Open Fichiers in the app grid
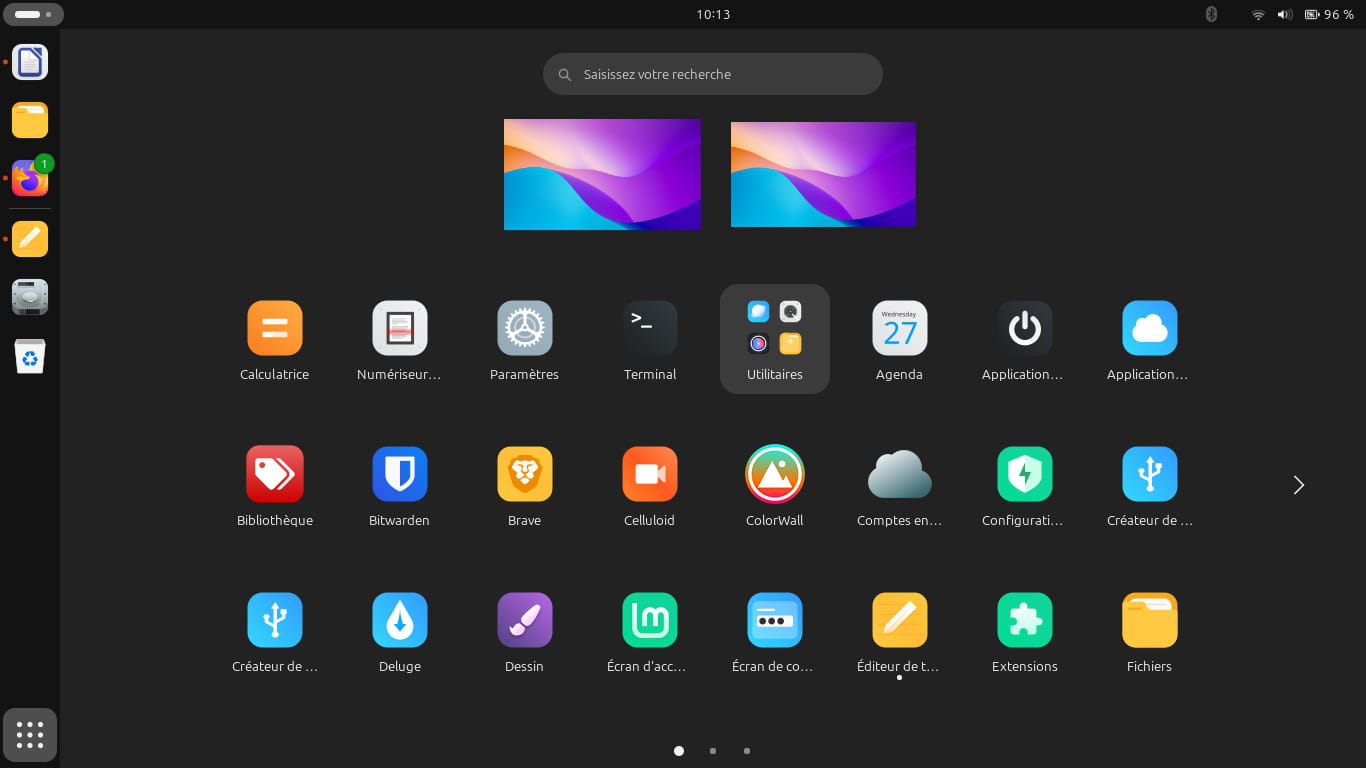This screenshot has width=1366, height=768. (1150, 632)
